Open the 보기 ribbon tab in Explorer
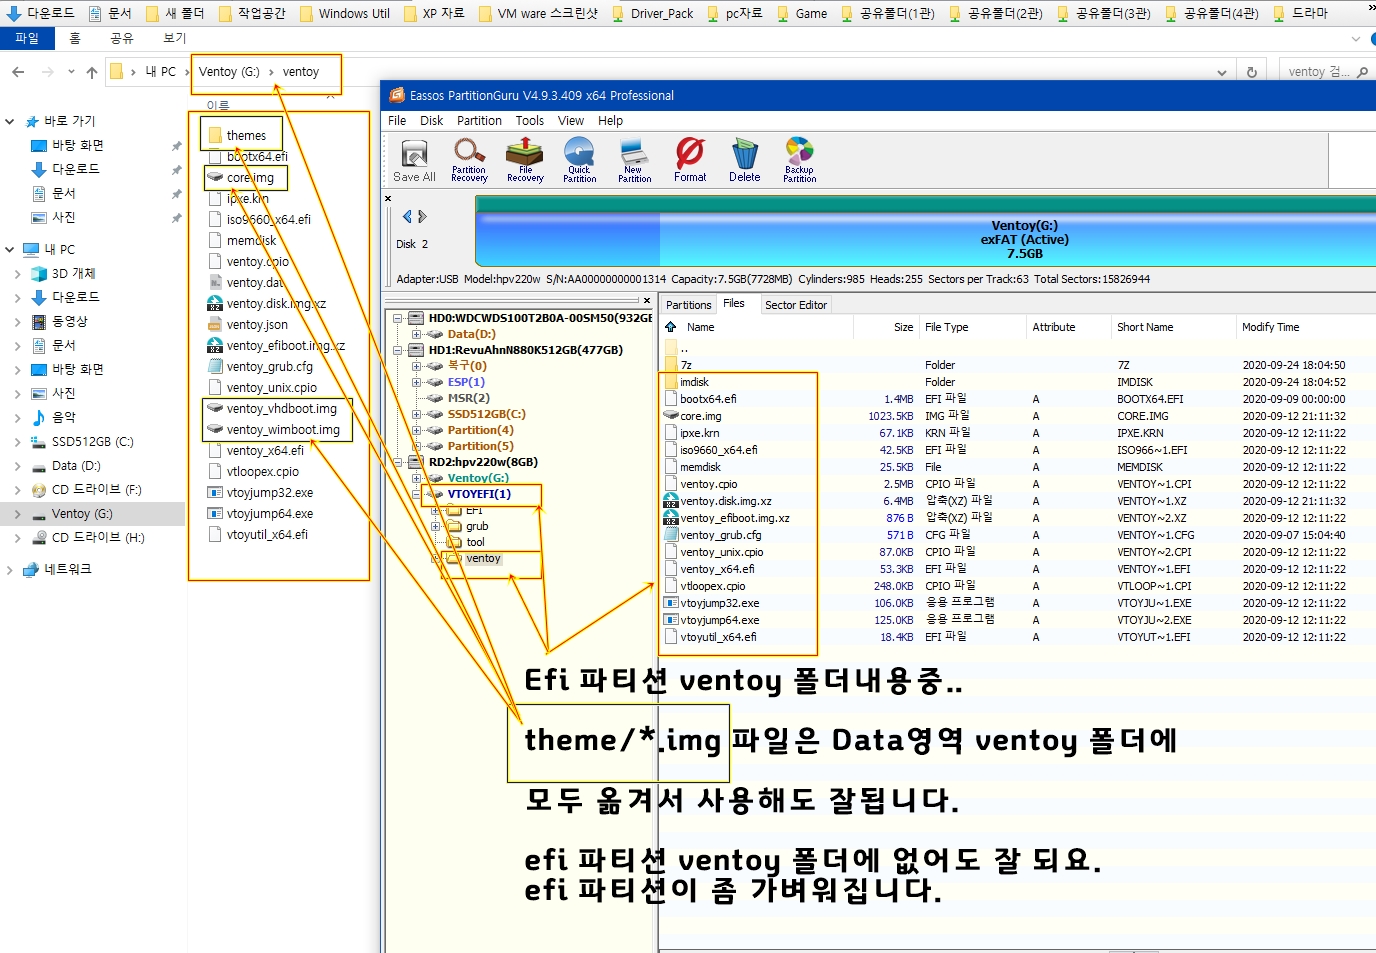This screenshot has height=953, width=1376. tap(175, 38)
